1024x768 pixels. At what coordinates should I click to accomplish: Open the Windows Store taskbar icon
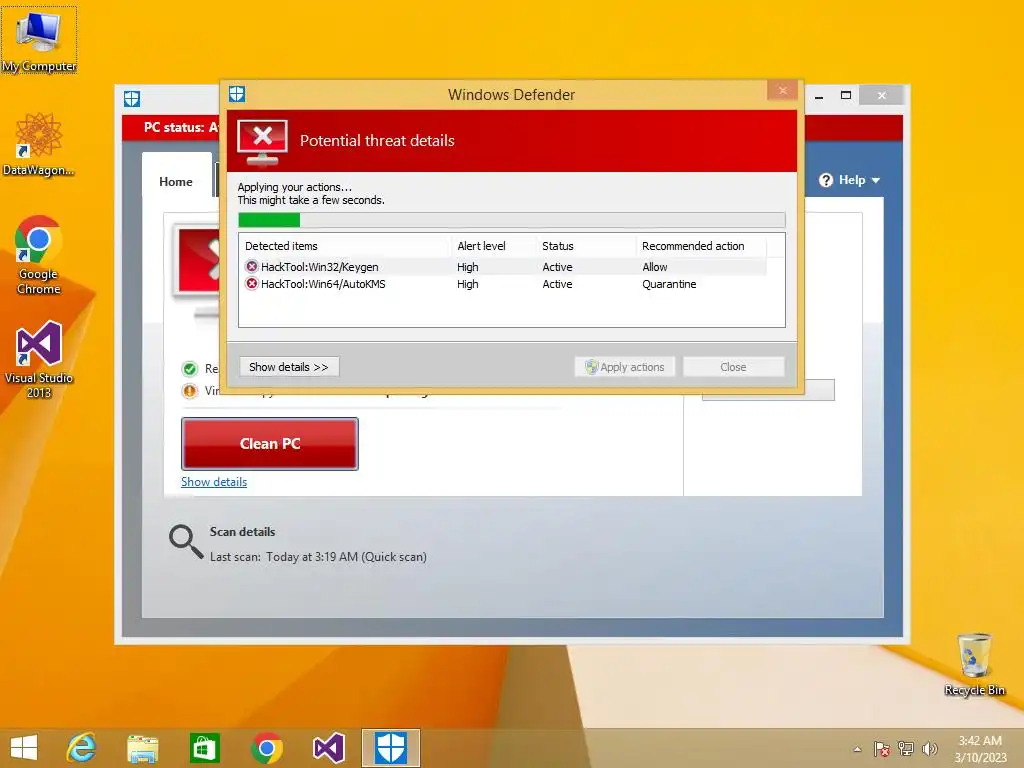204,748
